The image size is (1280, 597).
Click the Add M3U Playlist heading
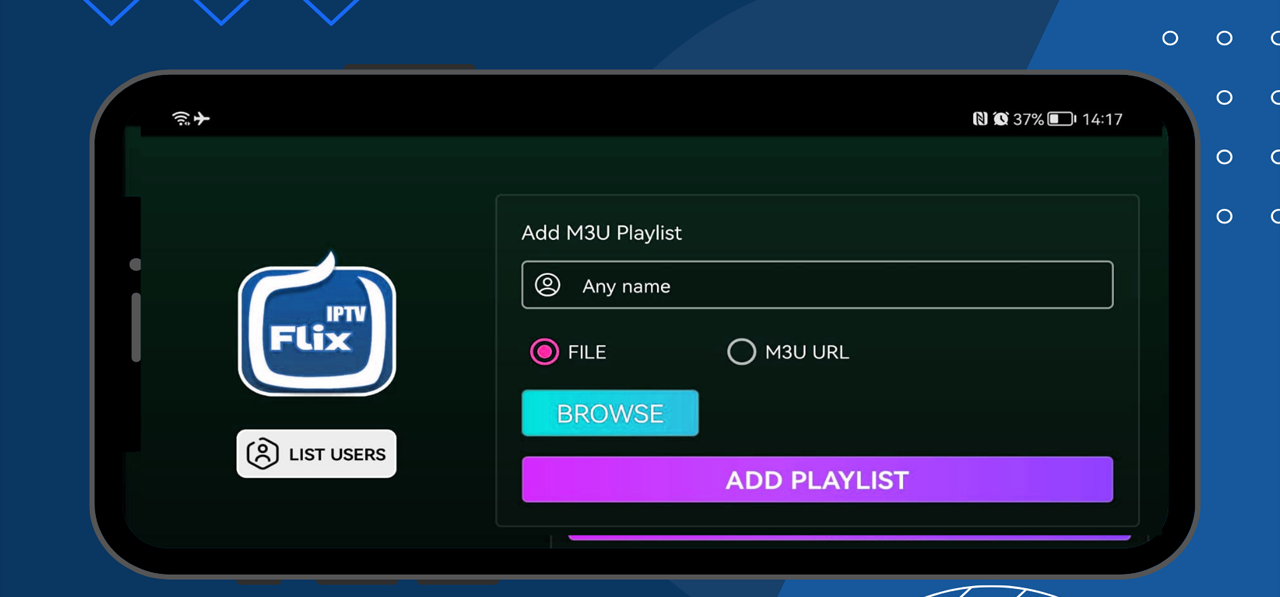(x=601, y=233)
